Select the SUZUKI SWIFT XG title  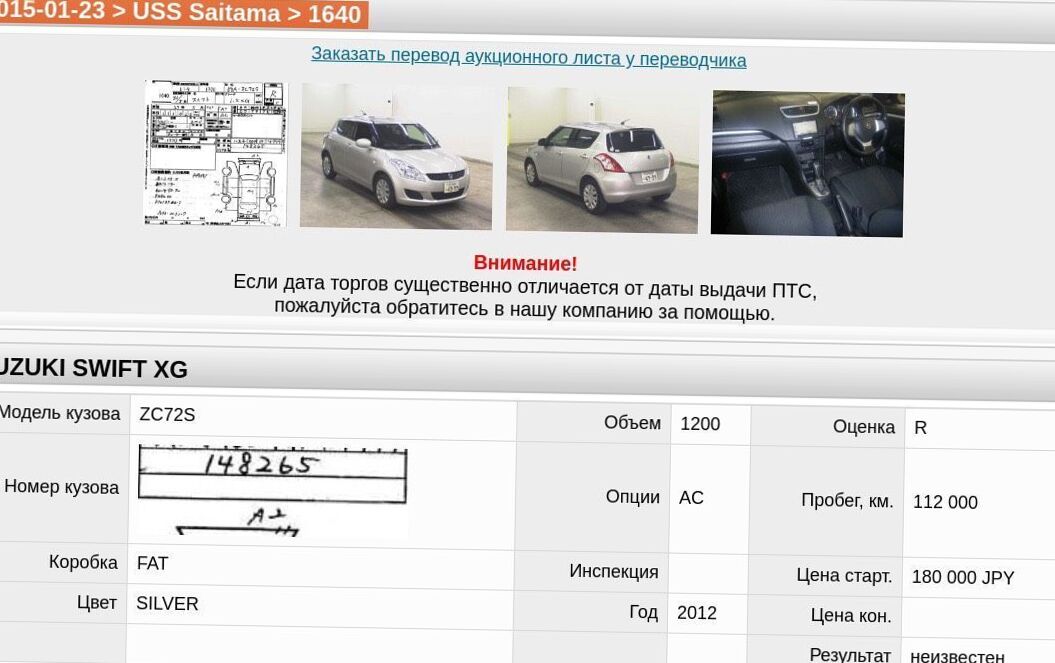coord(94,368)
